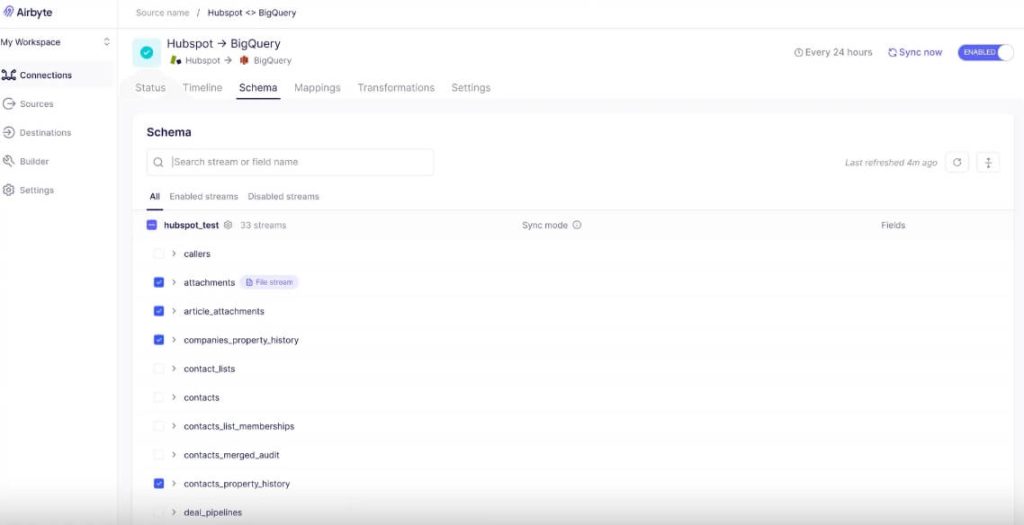Expand the contacts_list_memberships stream row
Screen dimensions: 1024x525
click(174, 426)
